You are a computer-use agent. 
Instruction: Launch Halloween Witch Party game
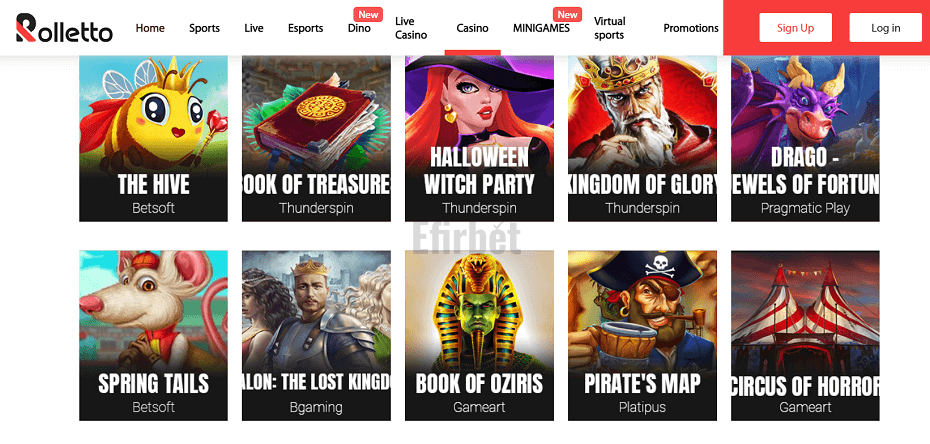point(479,139)
